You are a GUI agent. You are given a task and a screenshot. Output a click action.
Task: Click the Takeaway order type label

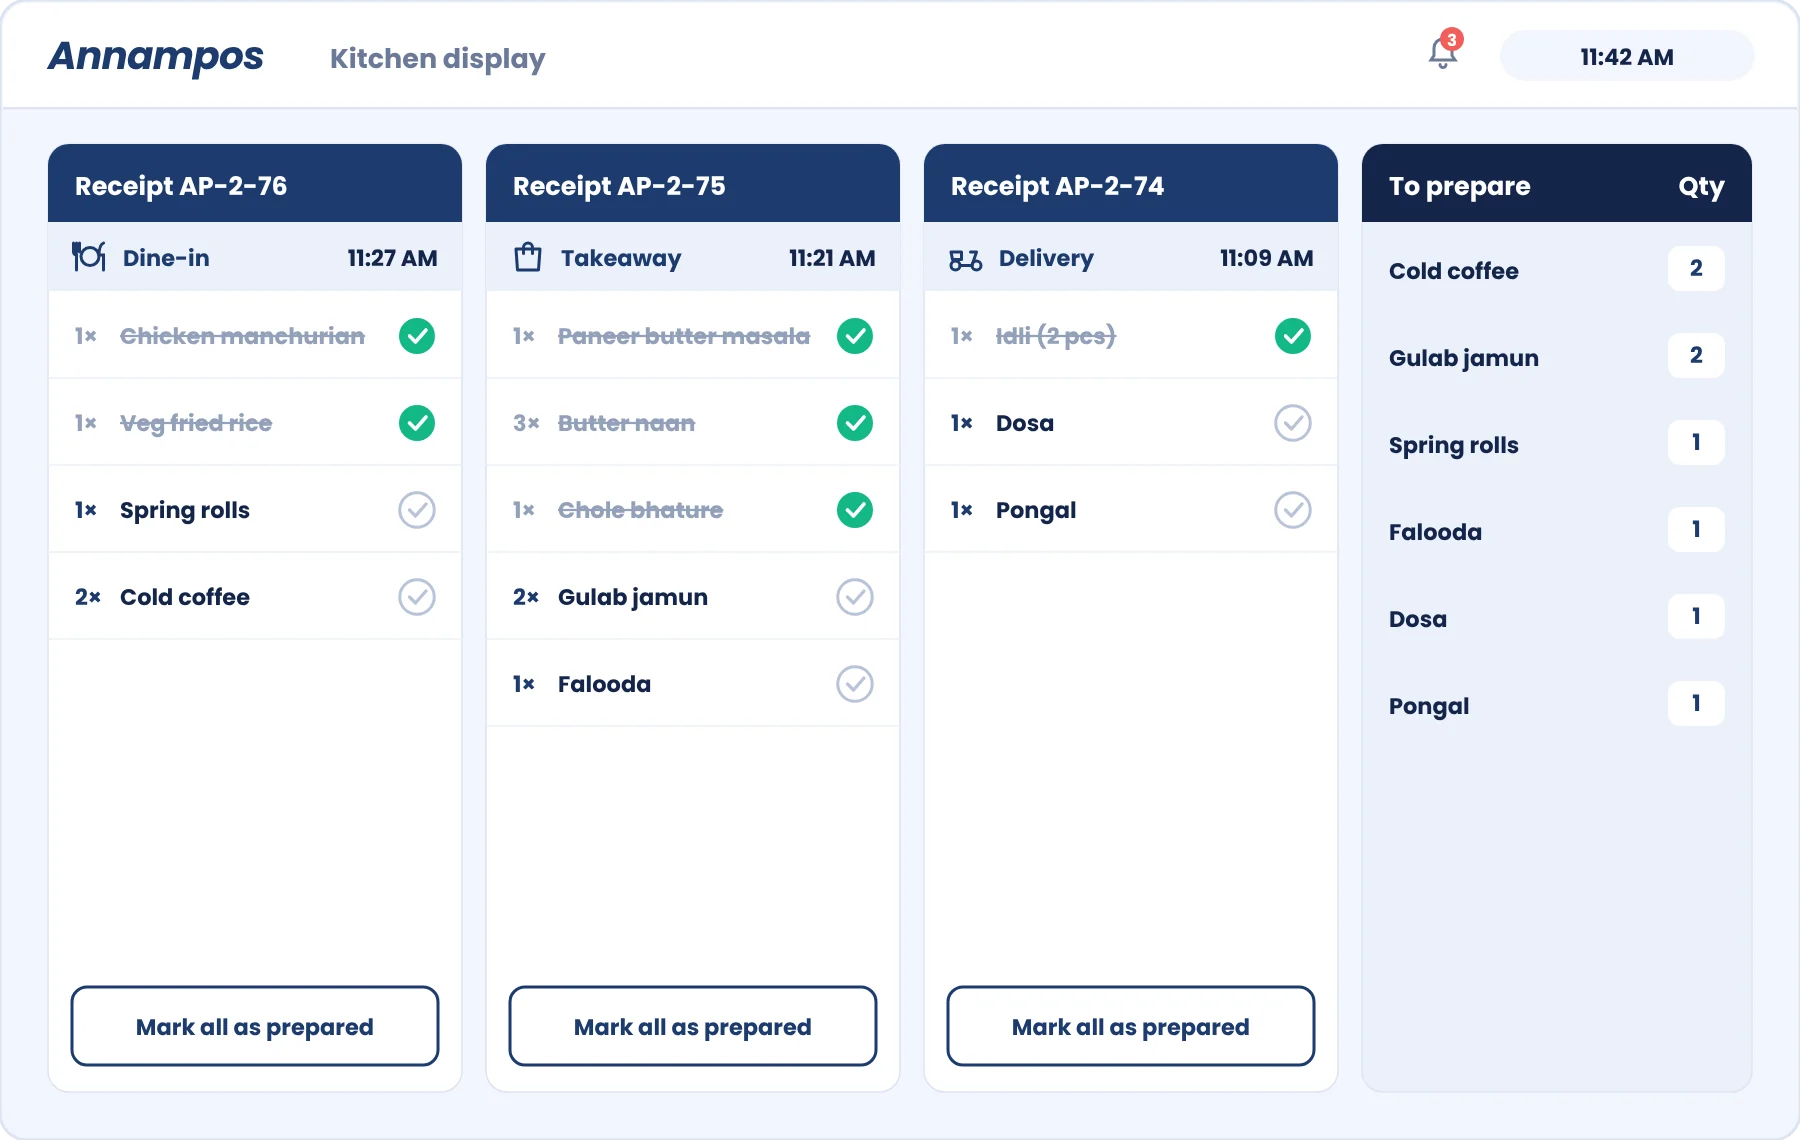pos(621,258)
